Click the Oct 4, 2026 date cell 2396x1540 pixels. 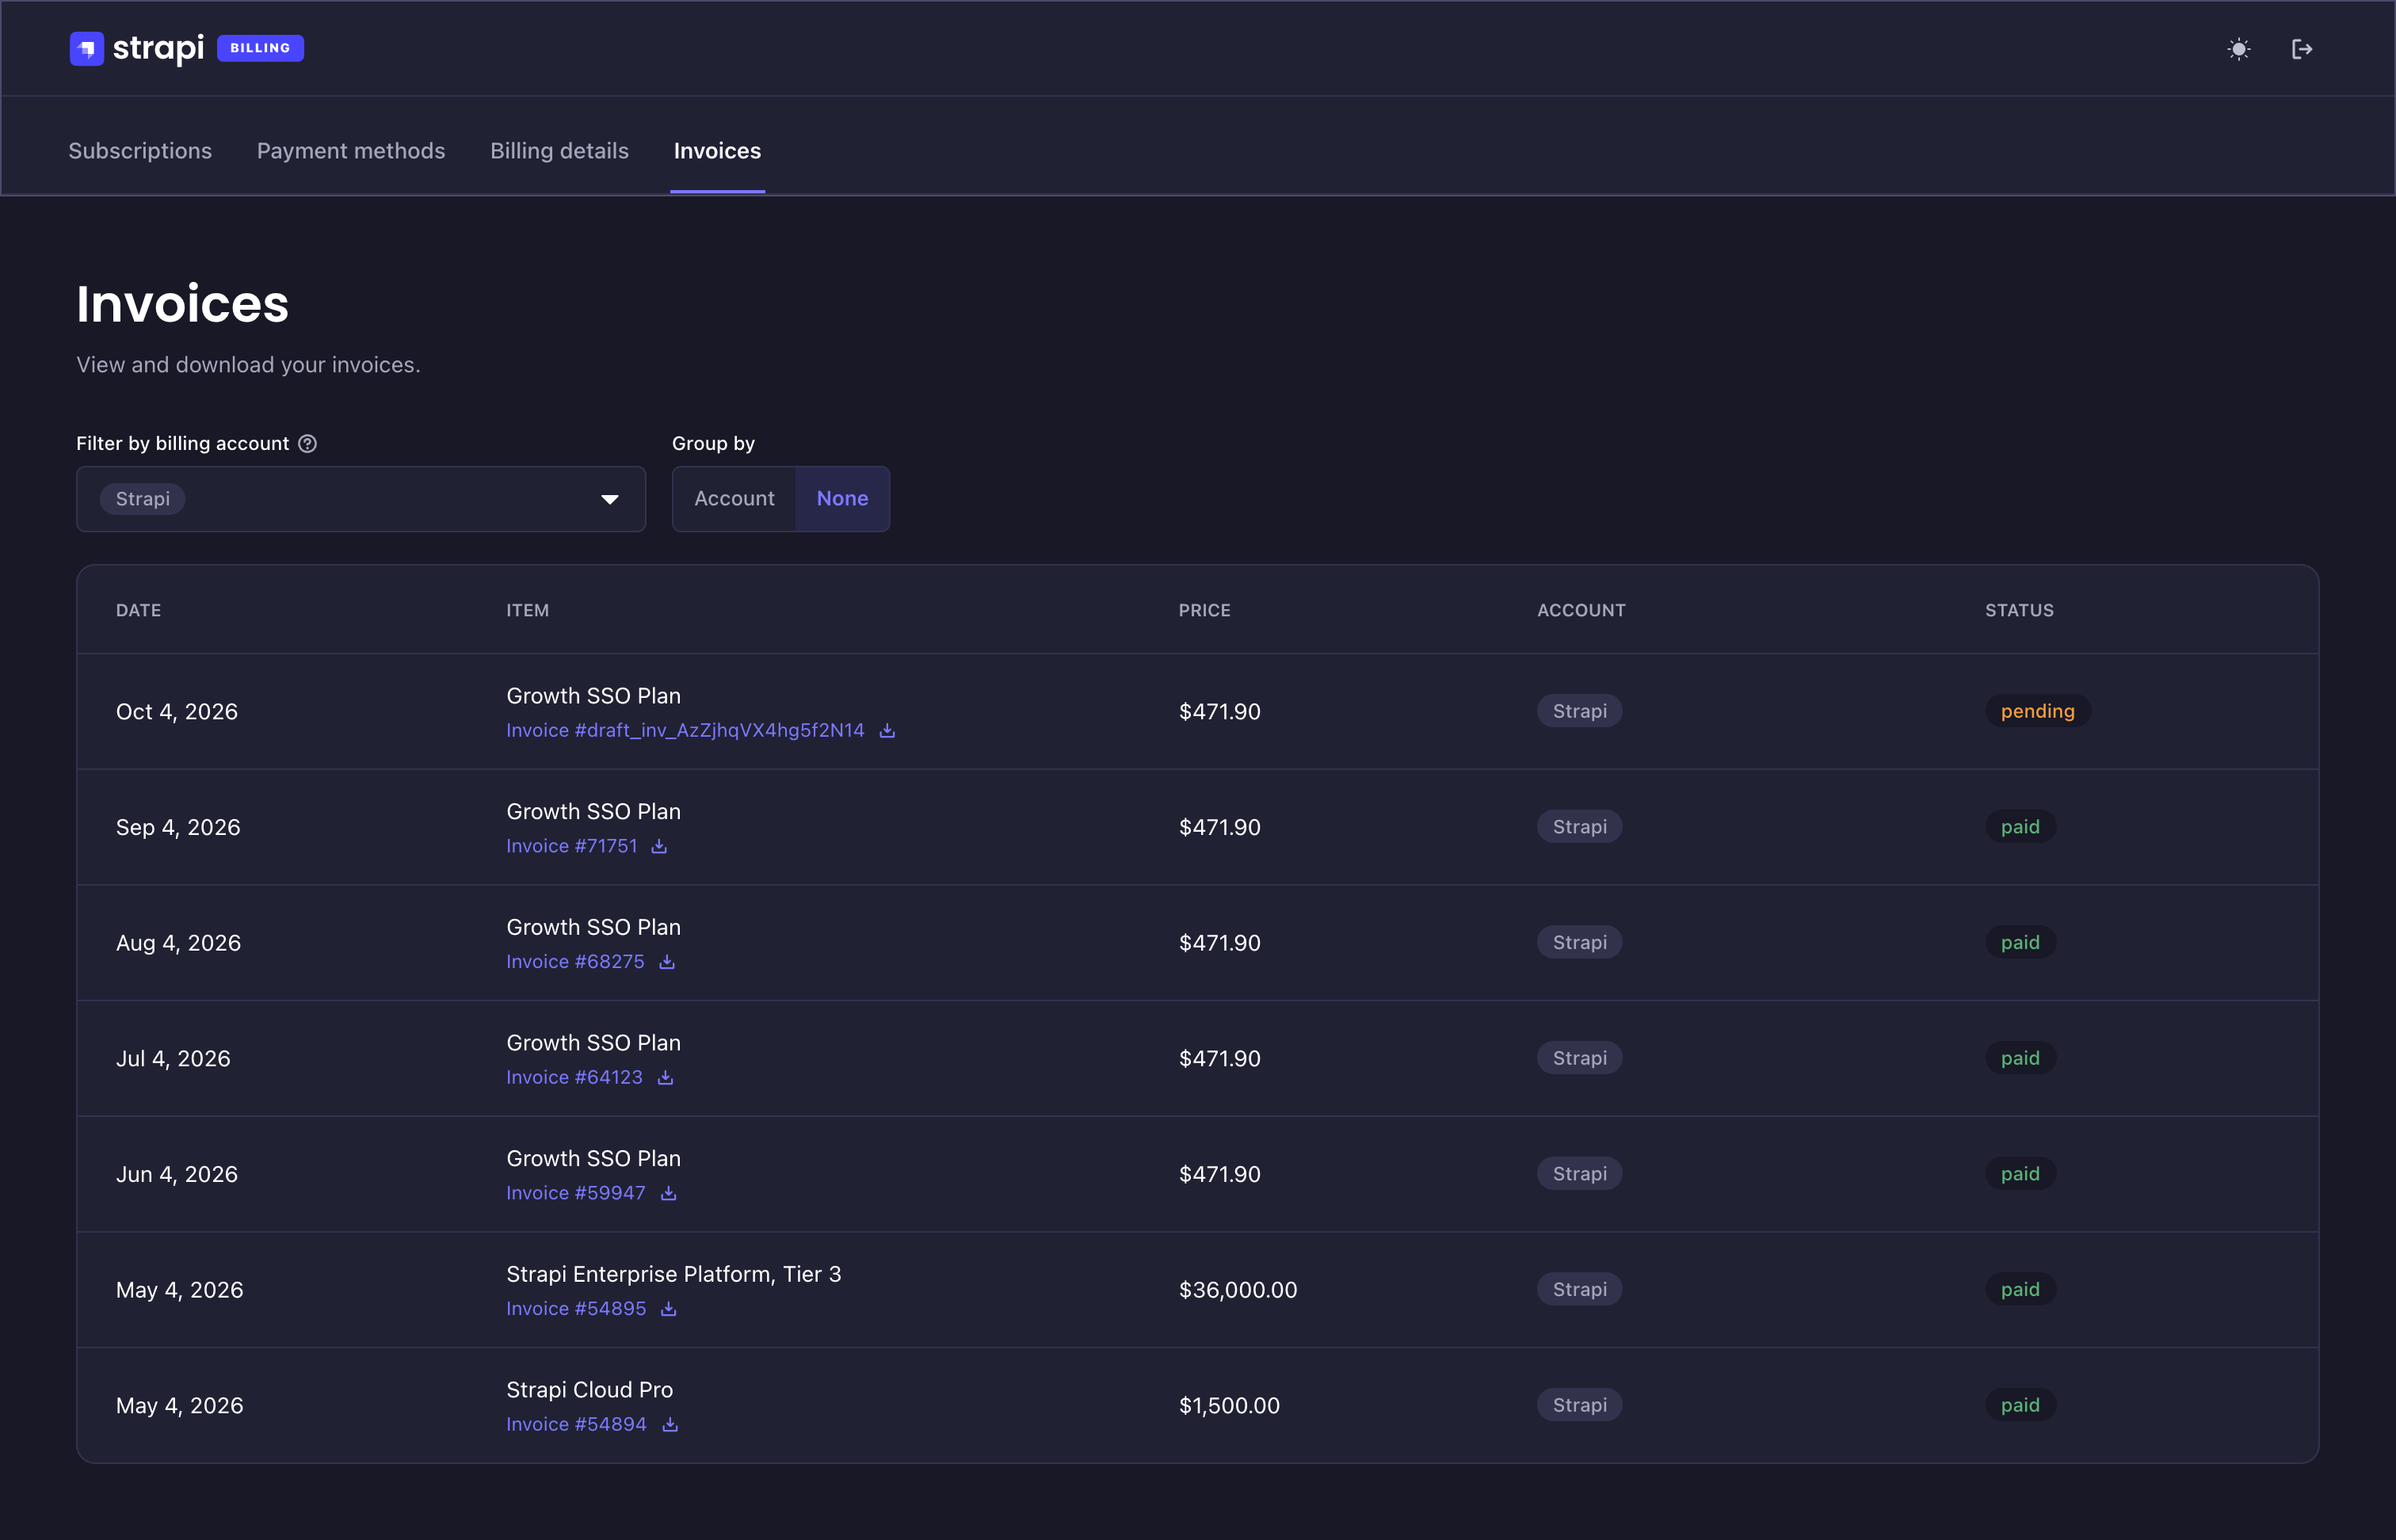[x=177, y=712]
